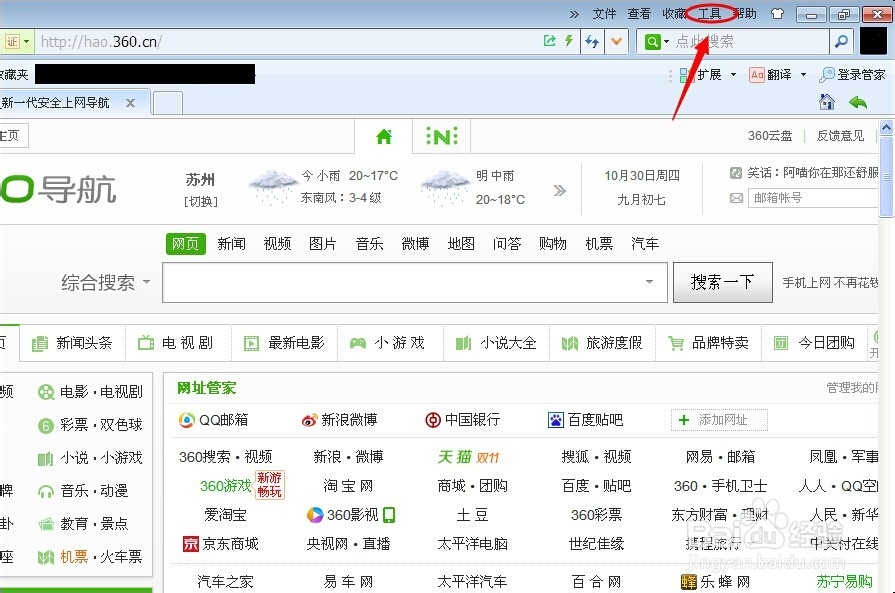Viewport: 895px width, 593px height.
Task: Open the main search box suggestion dropdown
Action: [x=649, y=282]
